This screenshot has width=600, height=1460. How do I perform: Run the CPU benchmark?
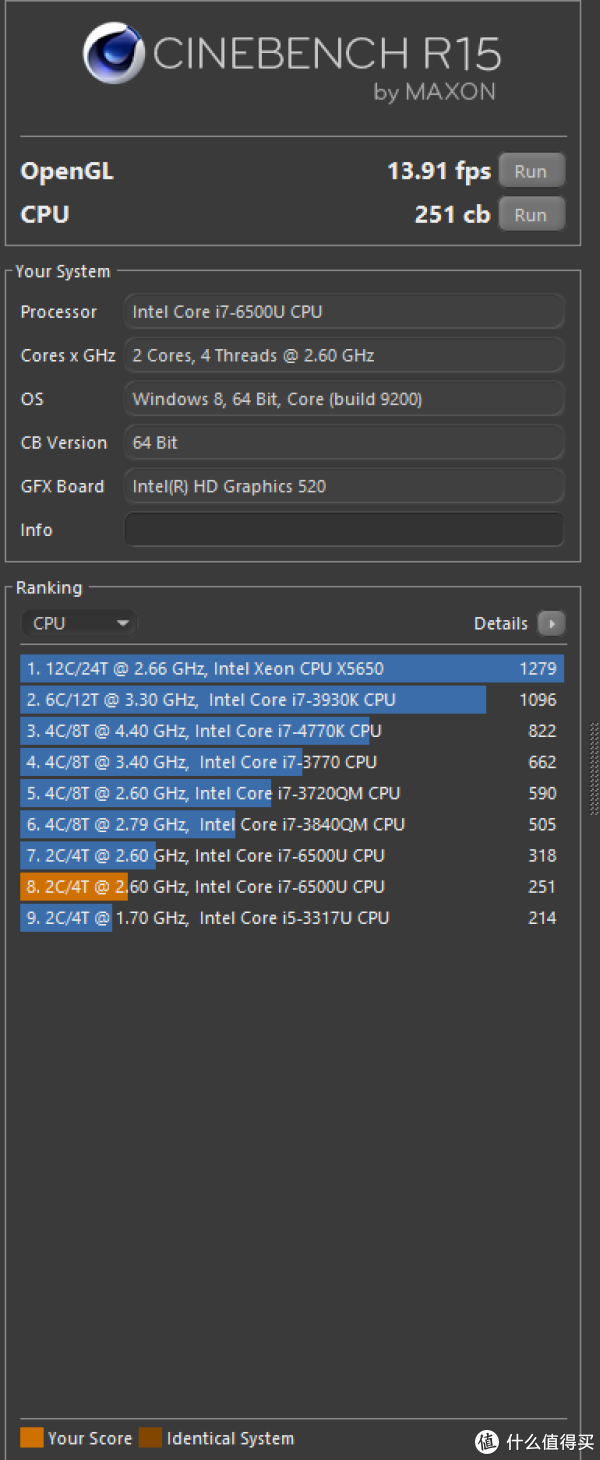coord(531,214)
